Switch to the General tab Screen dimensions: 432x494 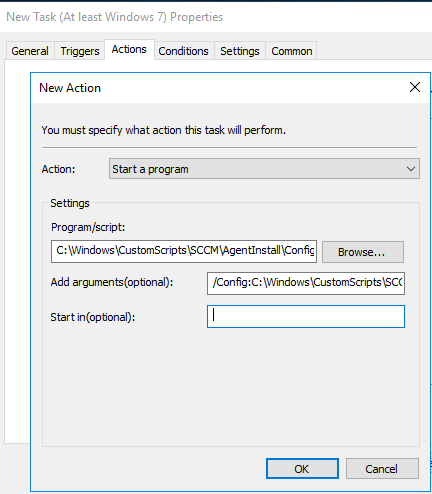[x=30, y=51]
